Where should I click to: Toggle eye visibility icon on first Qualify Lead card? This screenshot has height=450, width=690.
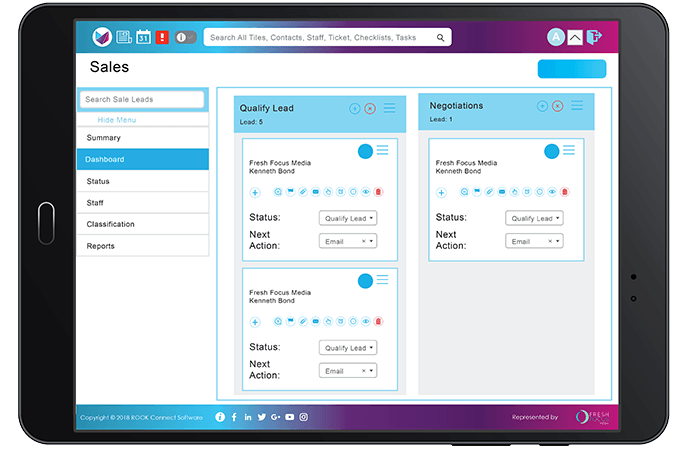pos(366,191)
